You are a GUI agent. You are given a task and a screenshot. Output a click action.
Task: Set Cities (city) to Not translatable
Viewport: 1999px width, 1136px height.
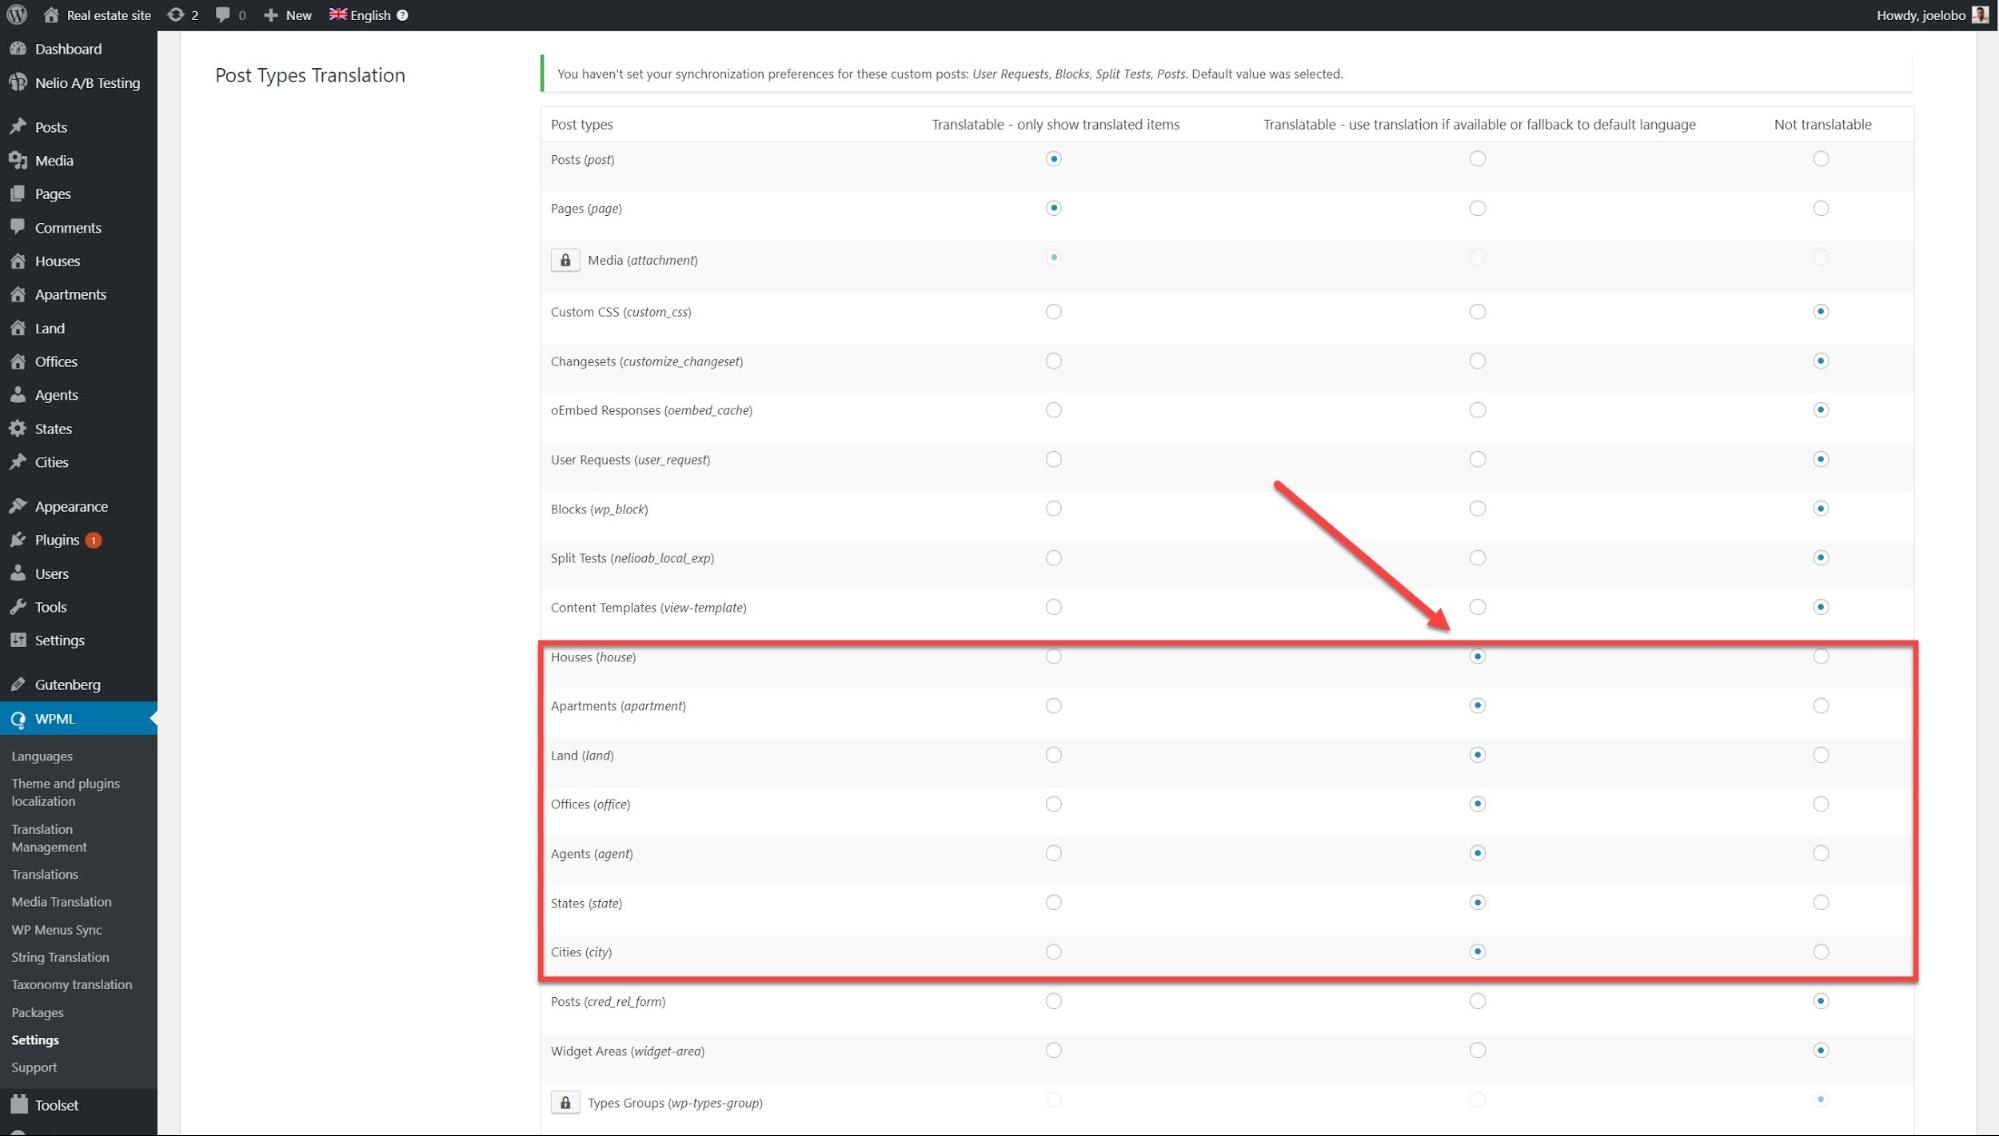1820,952
